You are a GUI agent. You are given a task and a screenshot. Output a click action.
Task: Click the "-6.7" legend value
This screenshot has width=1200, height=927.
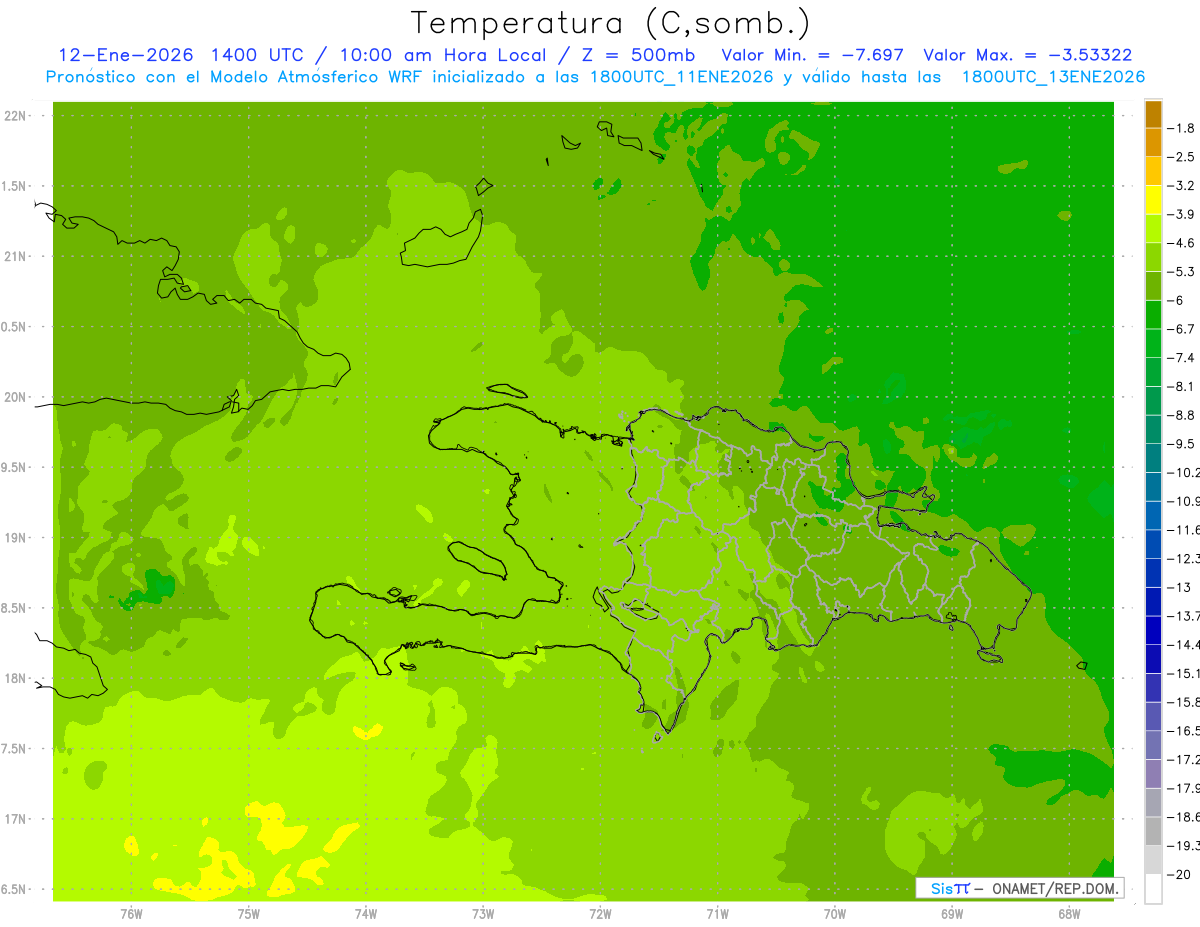pyautogui.click(x=1183, y=329)
